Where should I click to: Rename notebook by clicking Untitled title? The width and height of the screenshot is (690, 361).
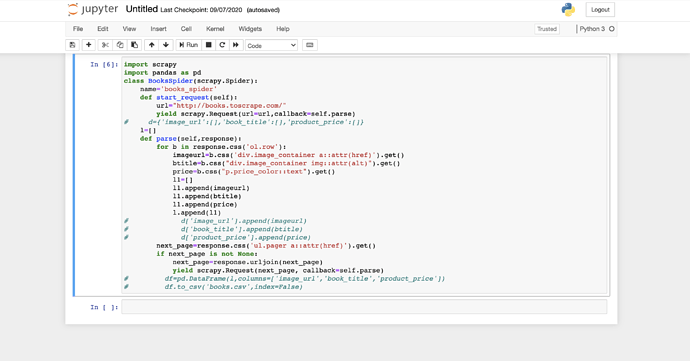click(x=142, y=9)
